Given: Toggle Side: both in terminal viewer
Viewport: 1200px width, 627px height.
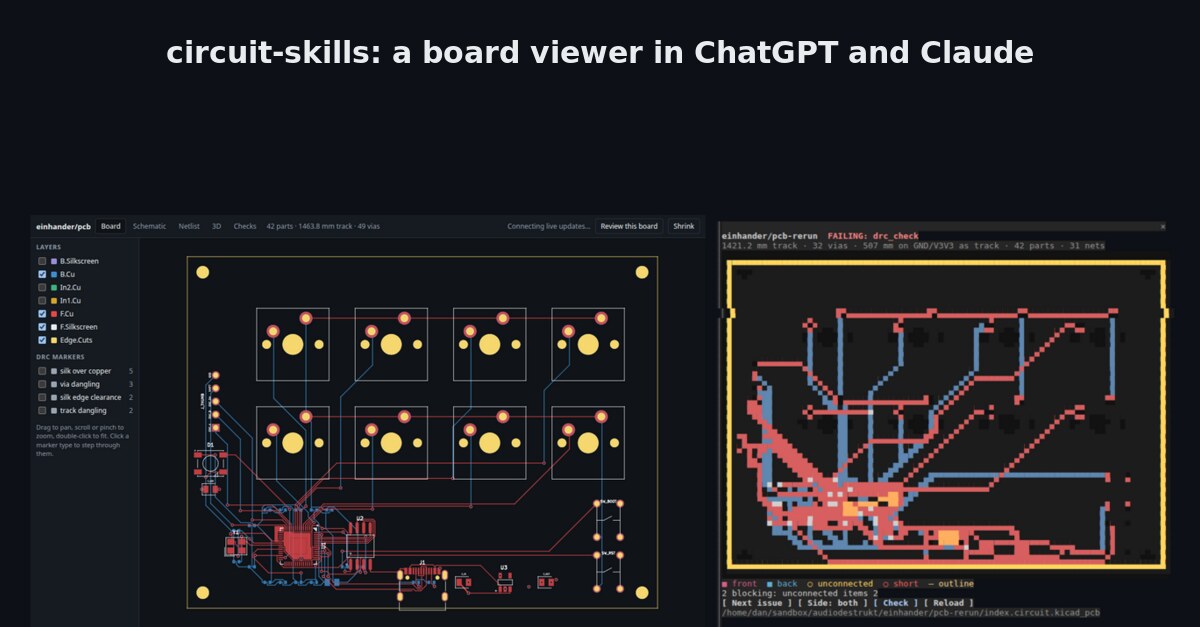Looking at the screenshot, I should point(834,603).
